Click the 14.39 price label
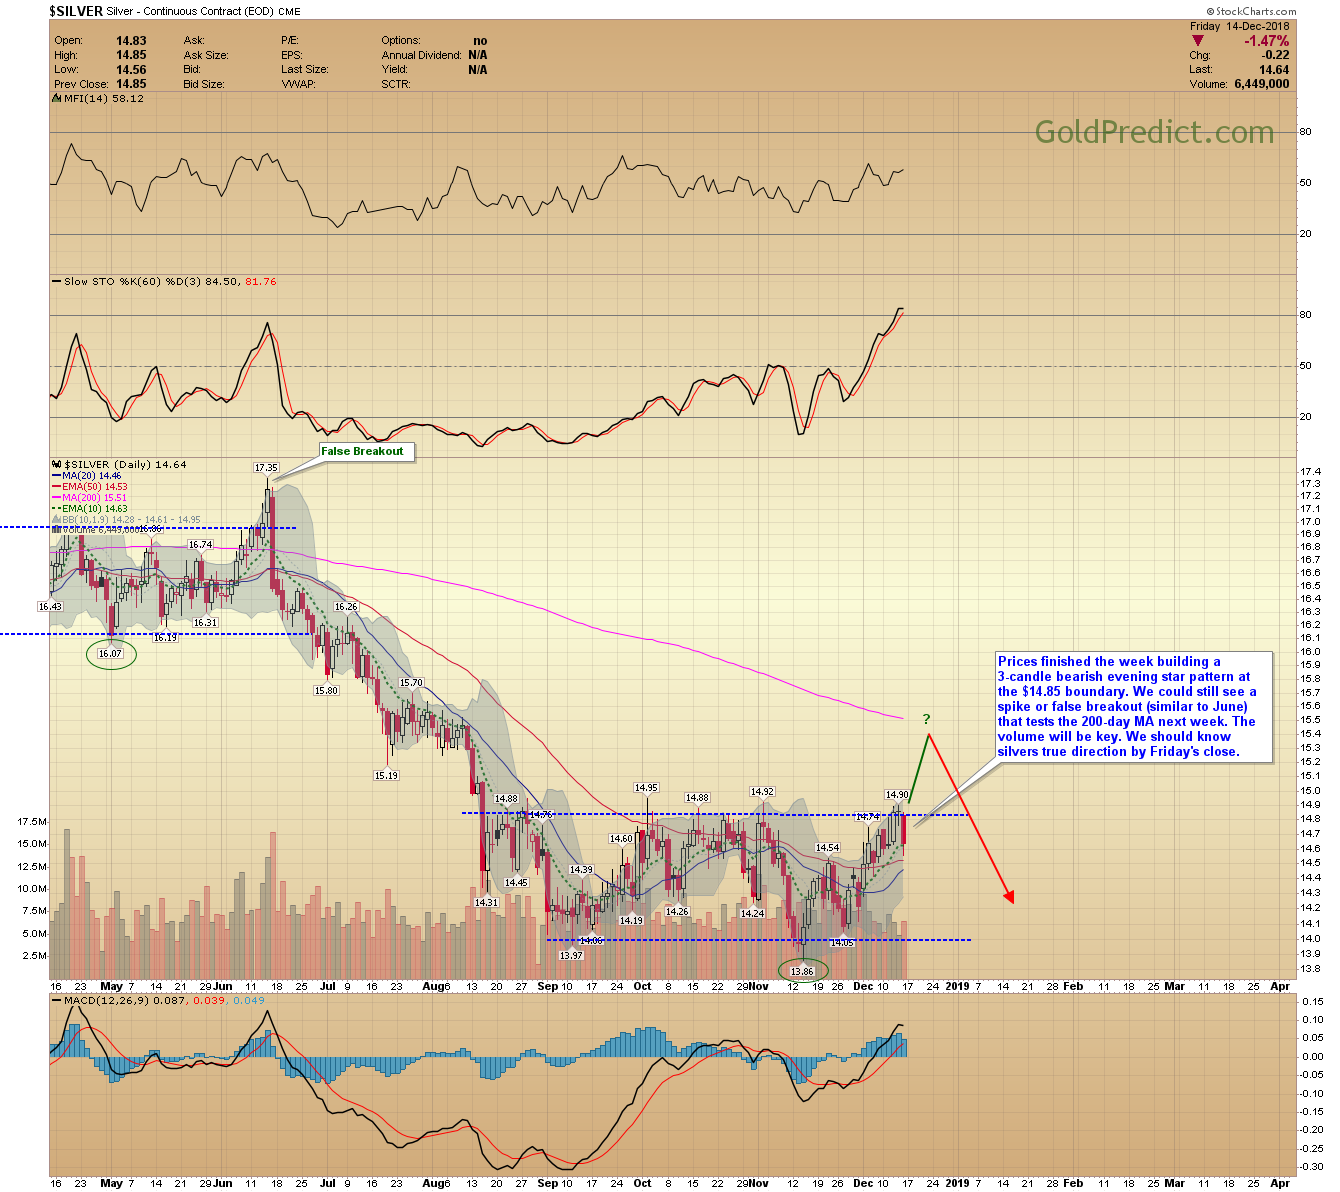 581,870
